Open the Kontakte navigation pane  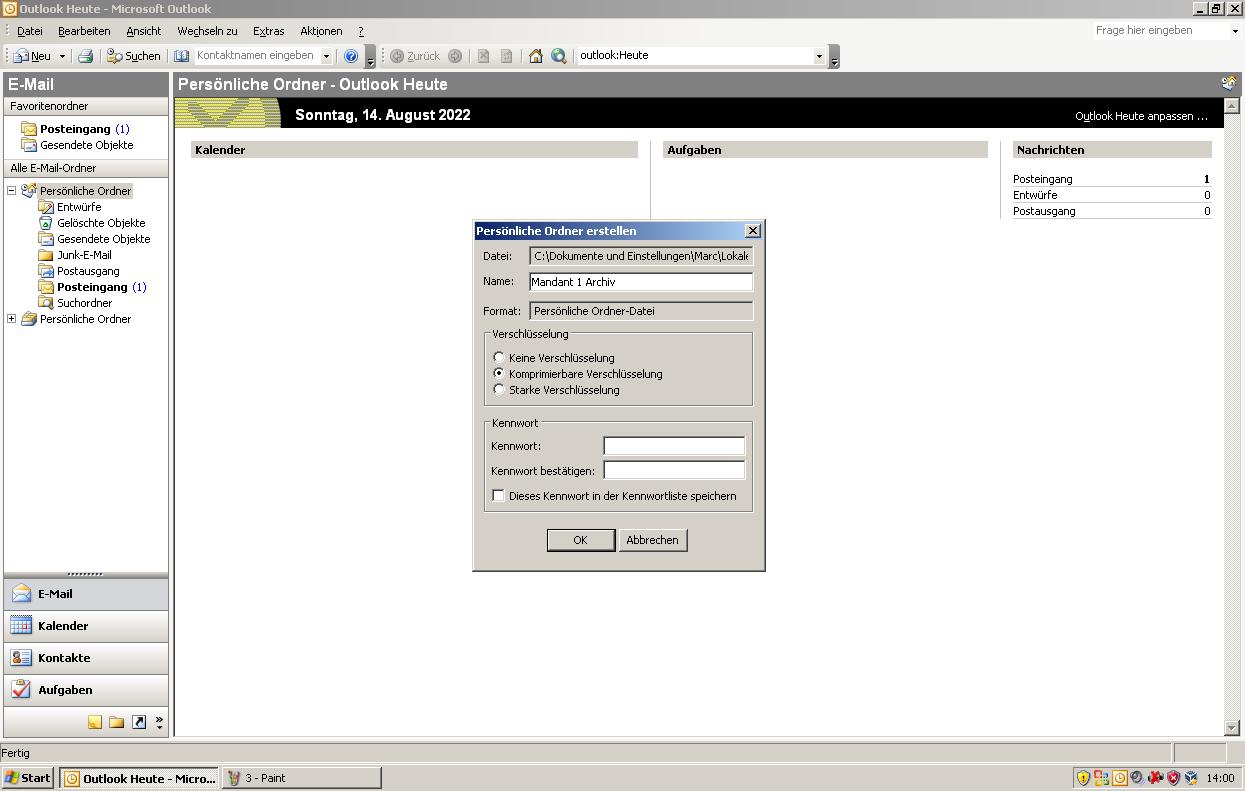point(86,658)
